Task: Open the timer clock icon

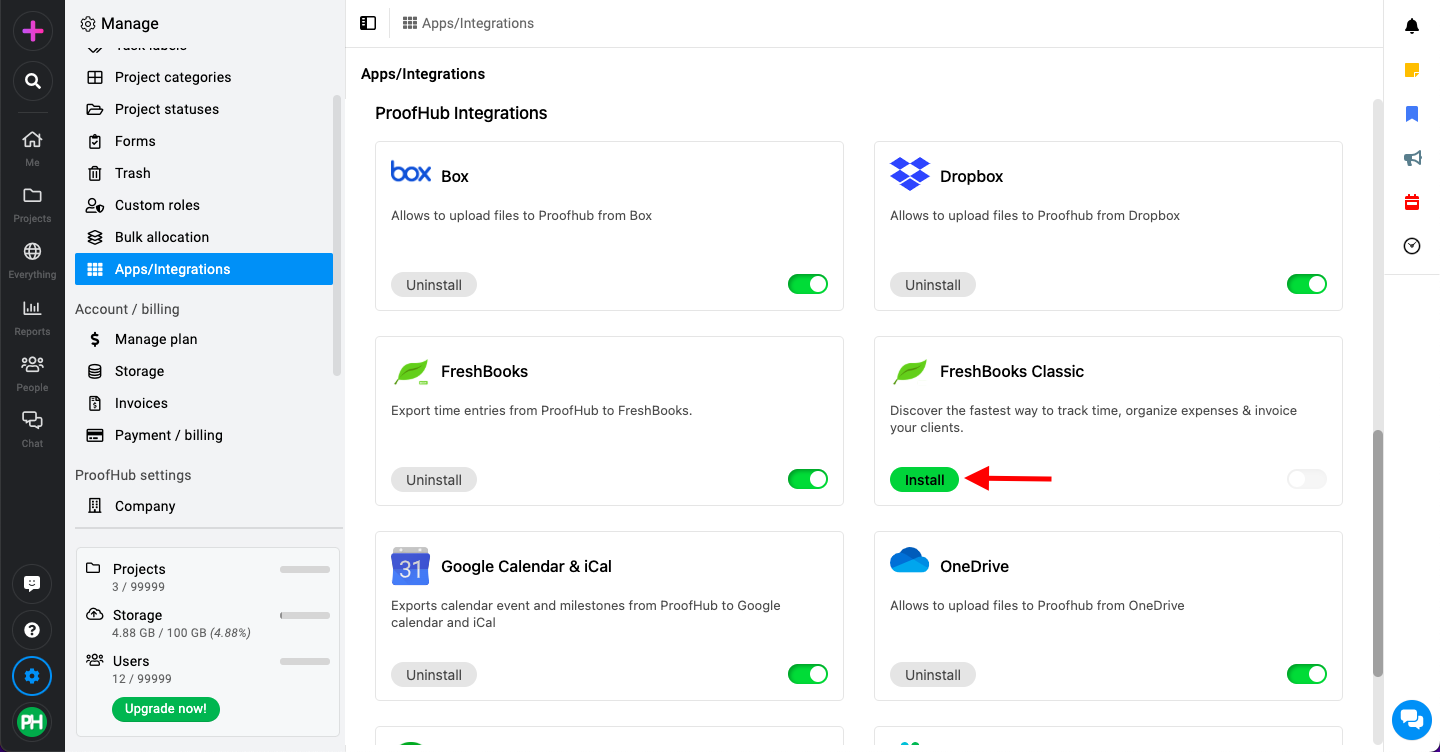Action: (x=1412, y=246)
